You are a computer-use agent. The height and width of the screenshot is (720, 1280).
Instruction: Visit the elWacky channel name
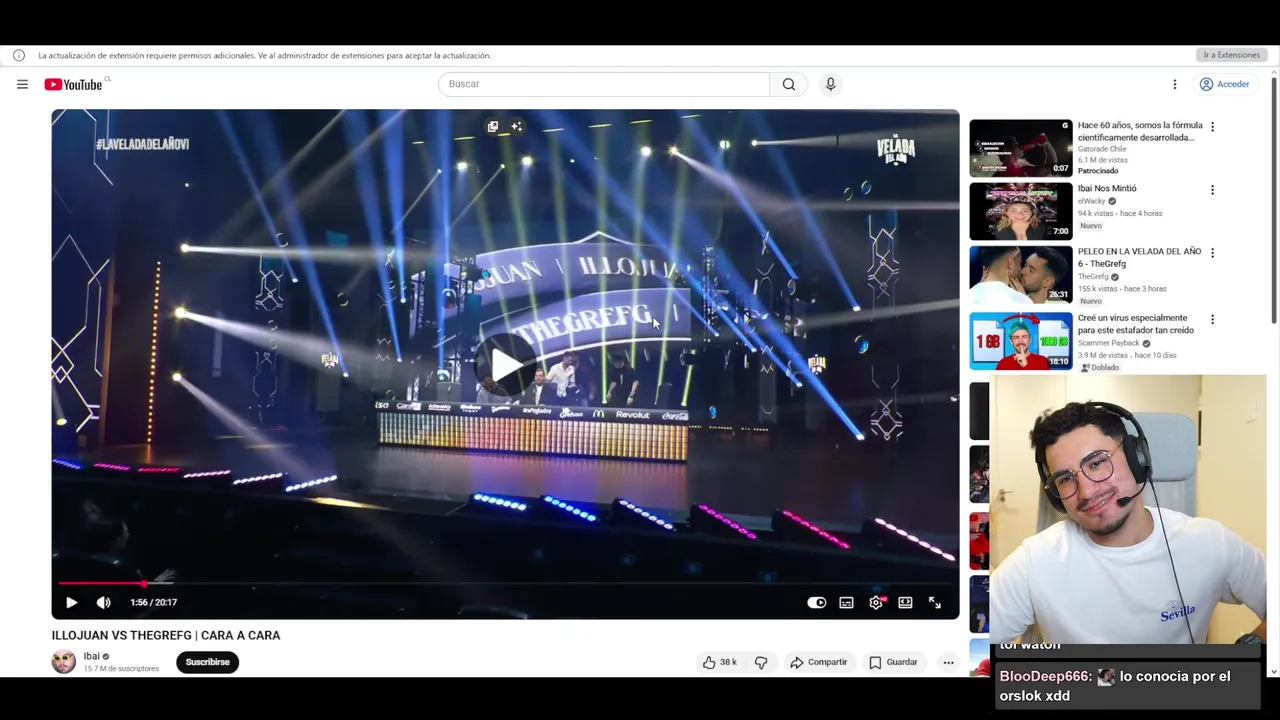click(x=1091, y=201)
